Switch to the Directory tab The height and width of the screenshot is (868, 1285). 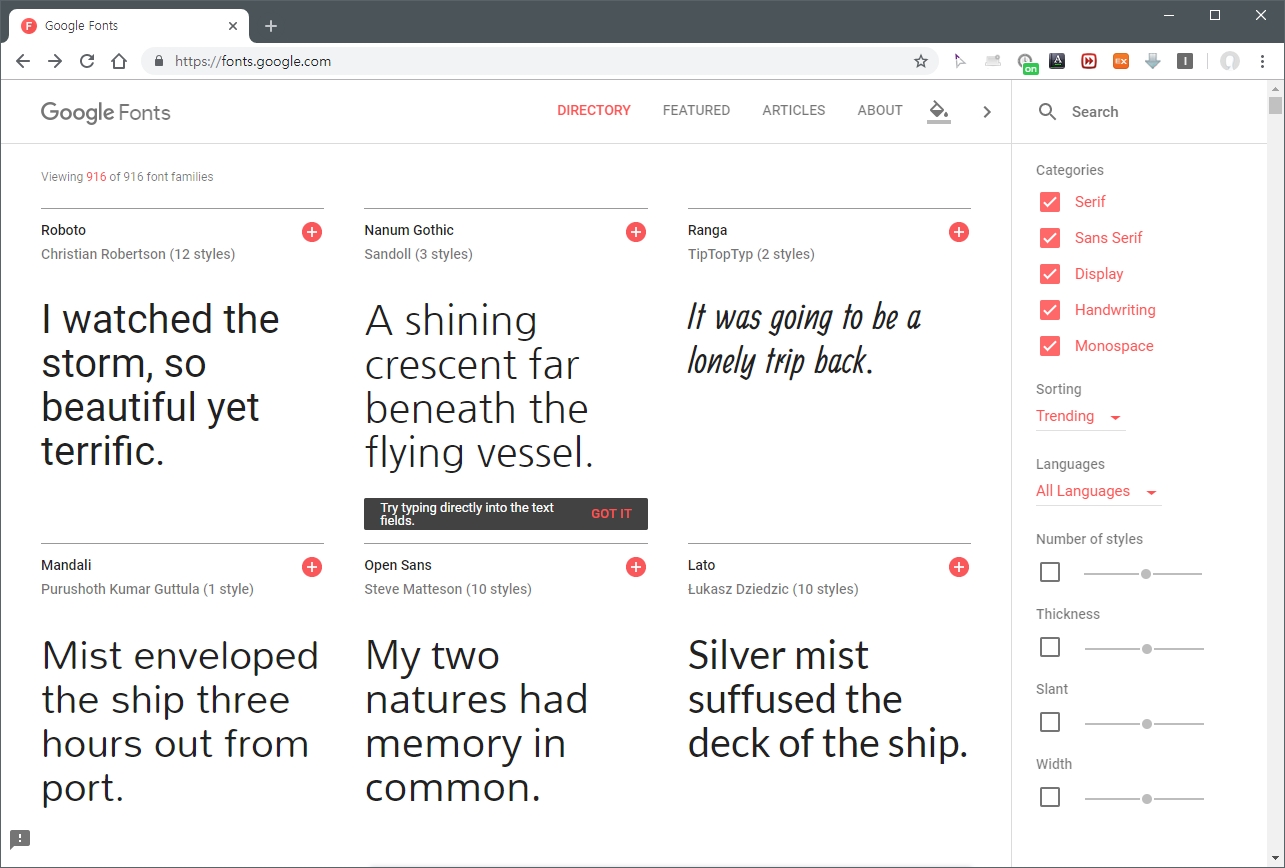tap(594, 111)
